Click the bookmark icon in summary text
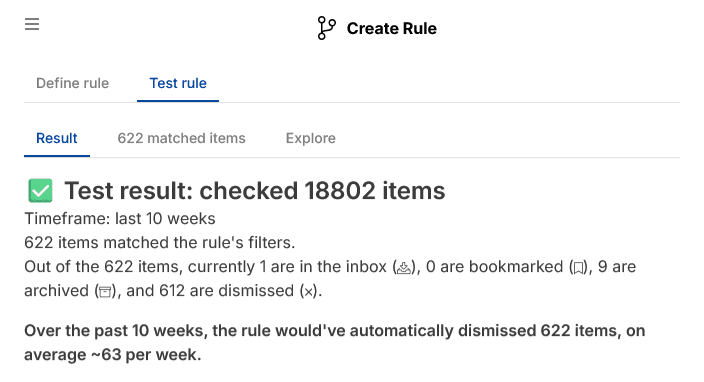The width and height of the screenshot is (704, 382). [x=579, y=268]
